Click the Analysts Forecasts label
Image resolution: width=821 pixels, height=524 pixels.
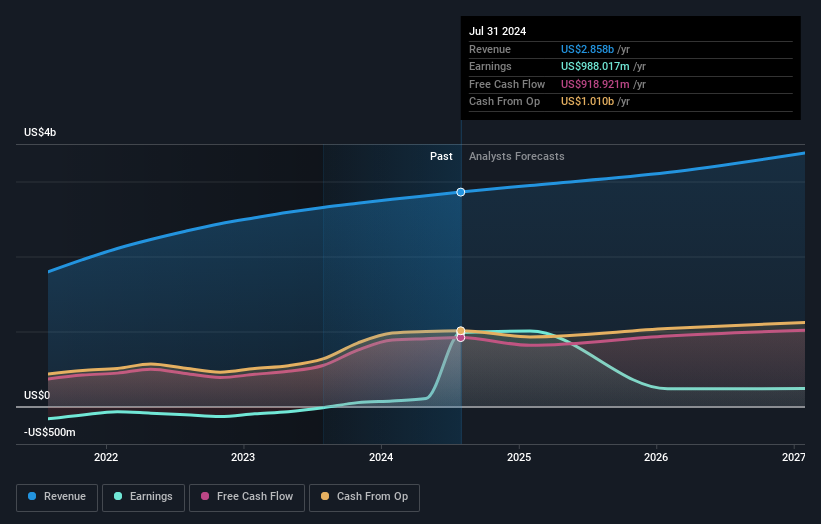[x=516, y=156]
